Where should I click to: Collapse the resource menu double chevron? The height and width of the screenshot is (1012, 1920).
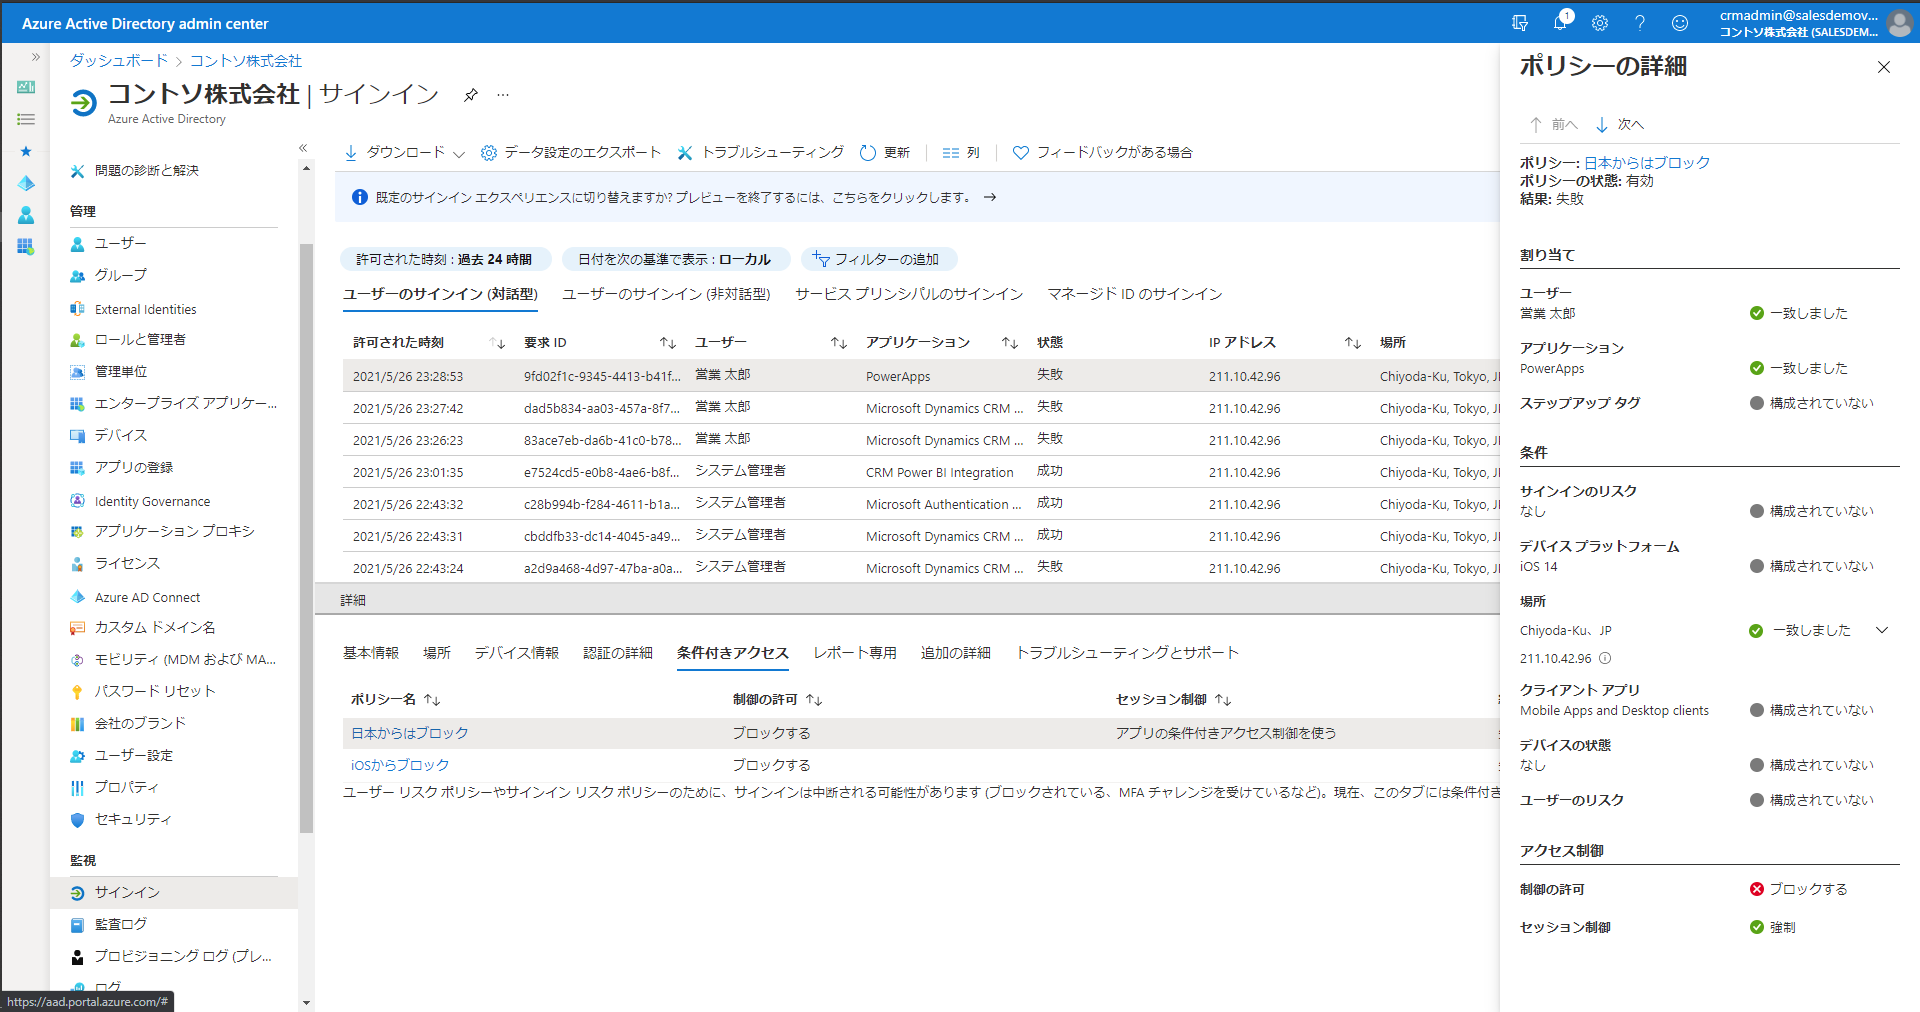(303, 148)
